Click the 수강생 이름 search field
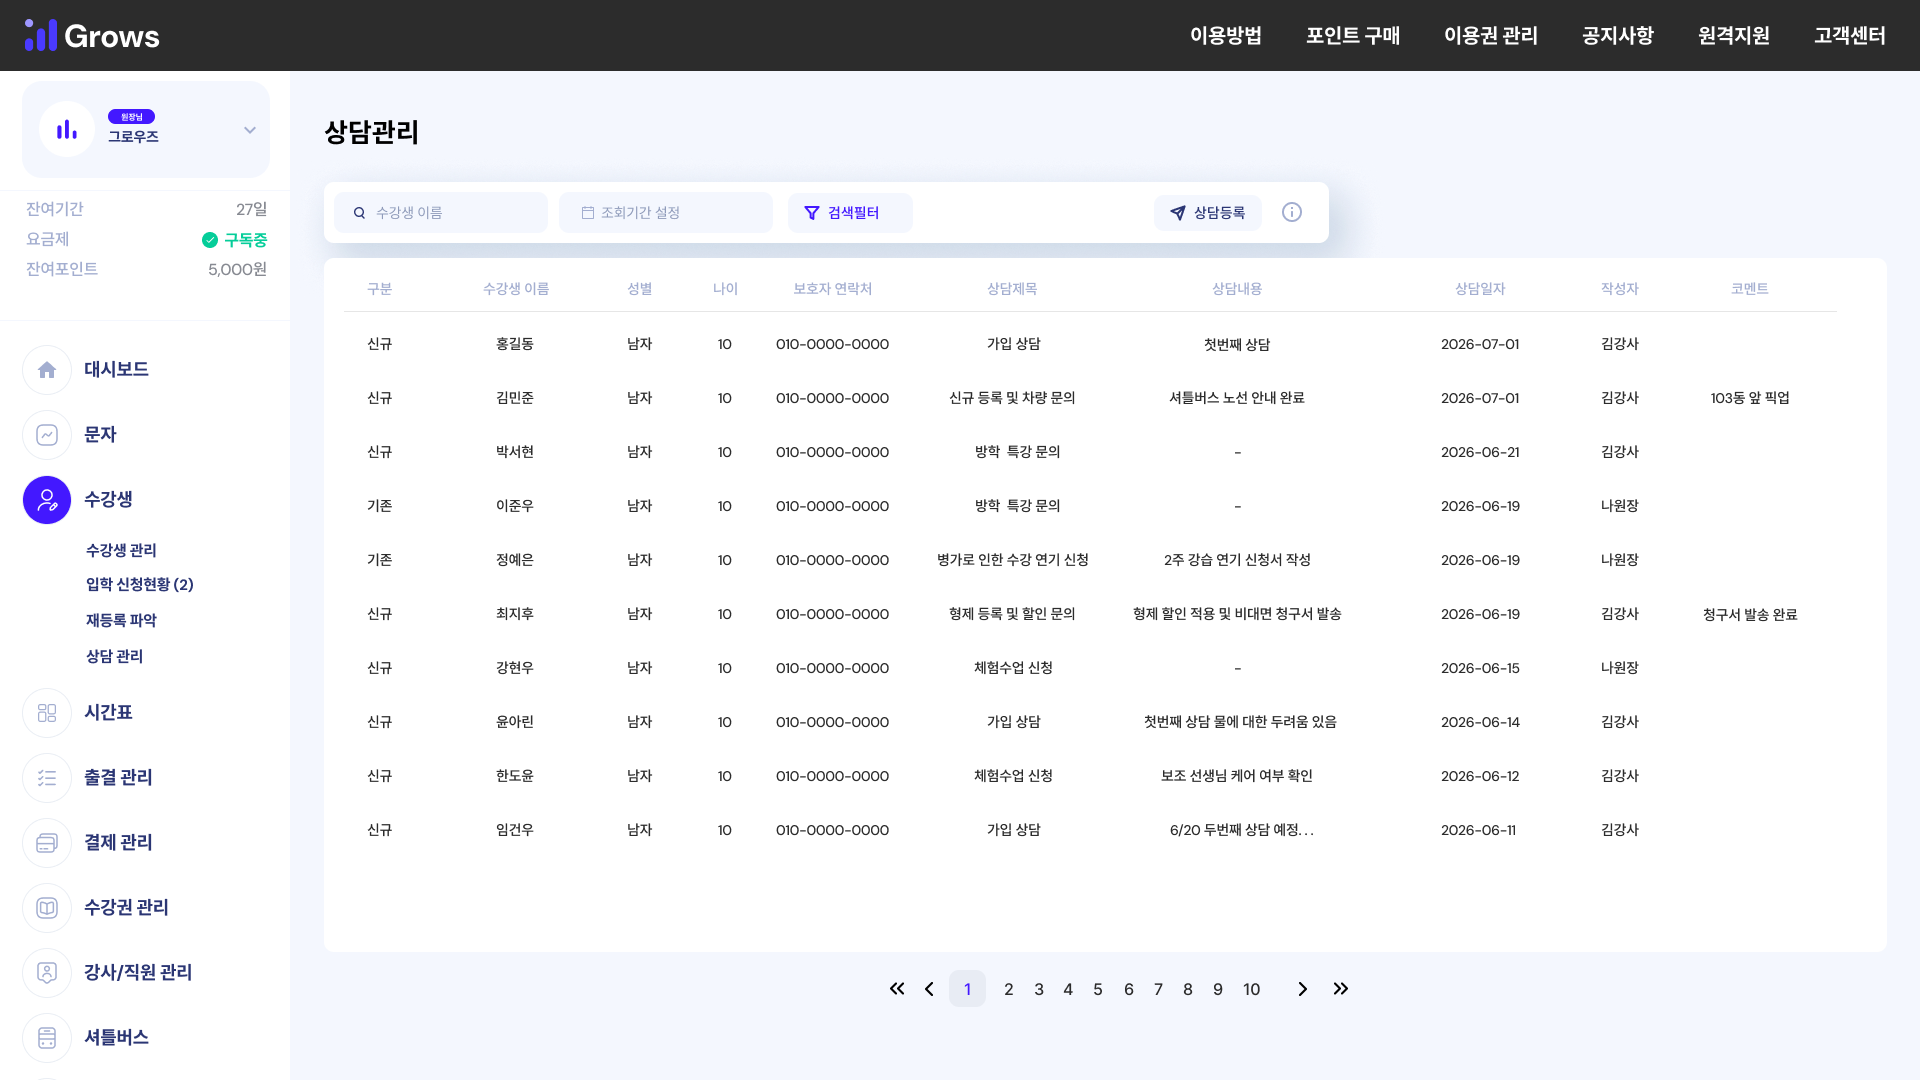1920x1080 pixels. tap(441, 213)
